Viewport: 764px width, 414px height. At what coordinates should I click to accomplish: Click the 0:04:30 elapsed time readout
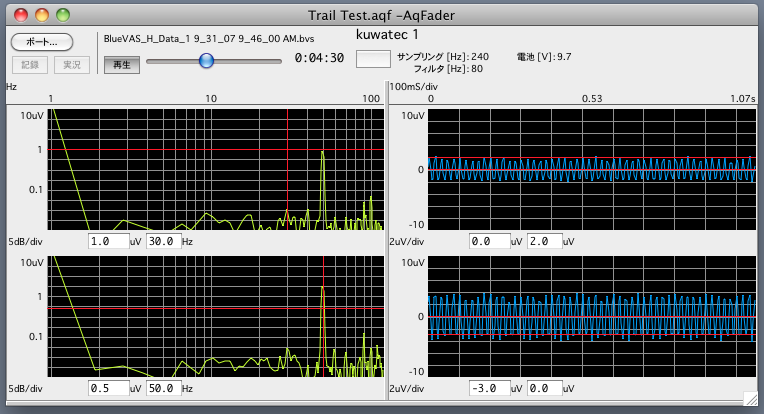click(319, 58)
